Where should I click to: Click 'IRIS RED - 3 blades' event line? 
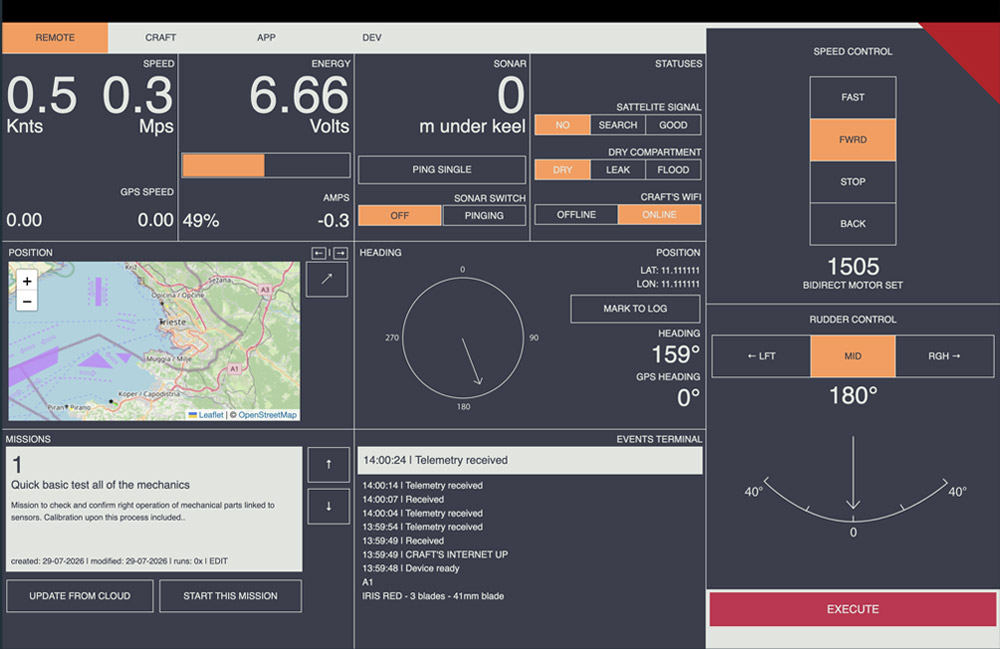pos(433,596)
